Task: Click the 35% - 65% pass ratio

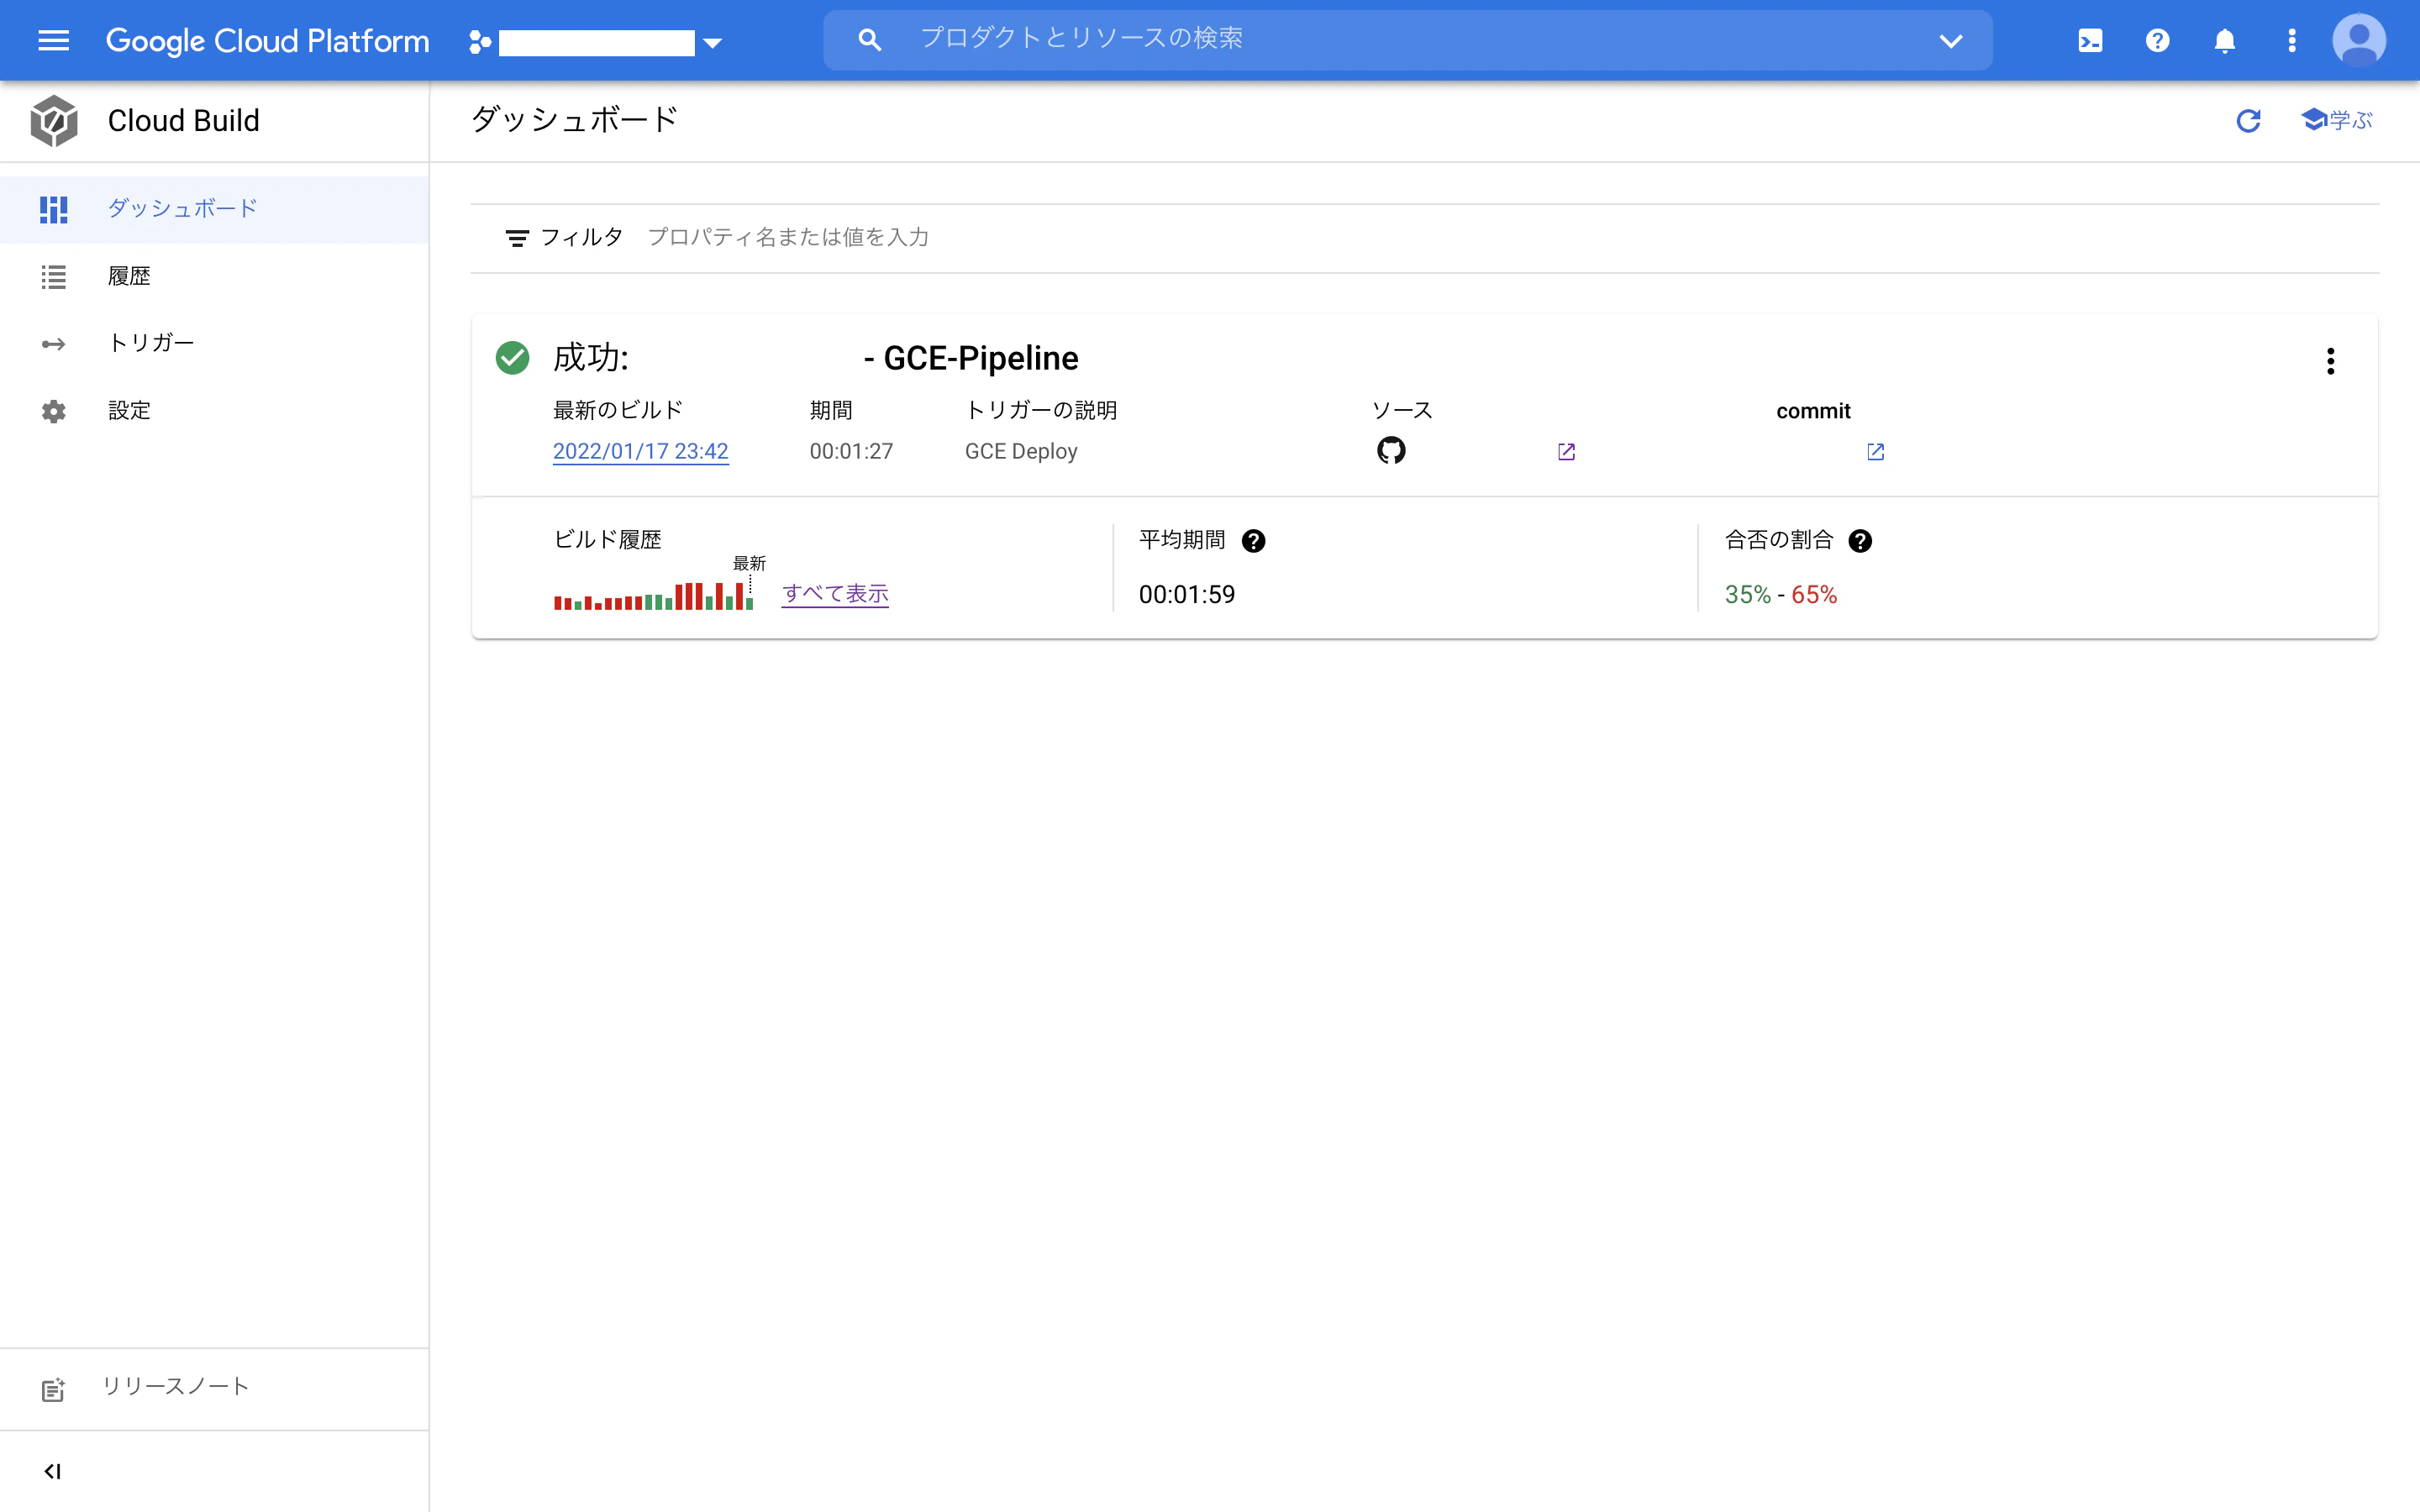Action: [1781, 595]
